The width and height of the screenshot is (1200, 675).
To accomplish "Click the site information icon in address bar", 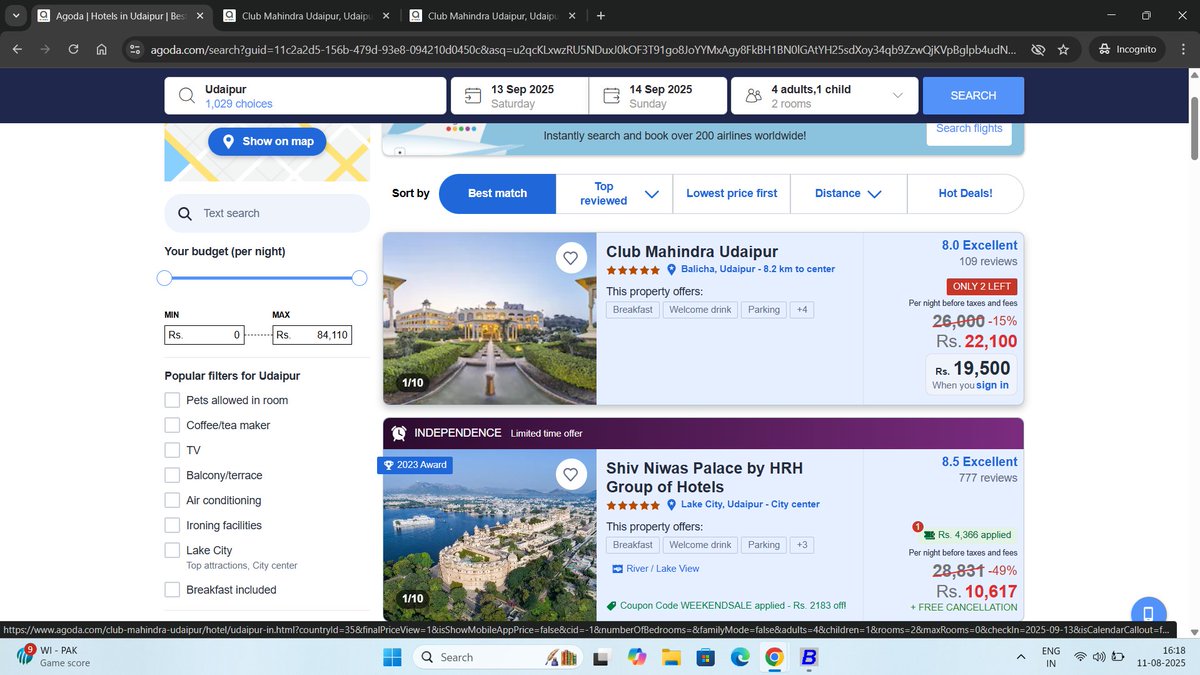I will point(135,49).
